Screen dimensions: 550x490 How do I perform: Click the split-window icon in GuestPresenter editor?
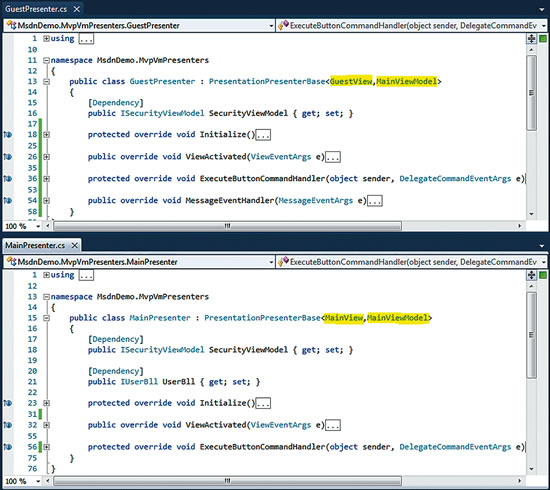coord(532,39)
